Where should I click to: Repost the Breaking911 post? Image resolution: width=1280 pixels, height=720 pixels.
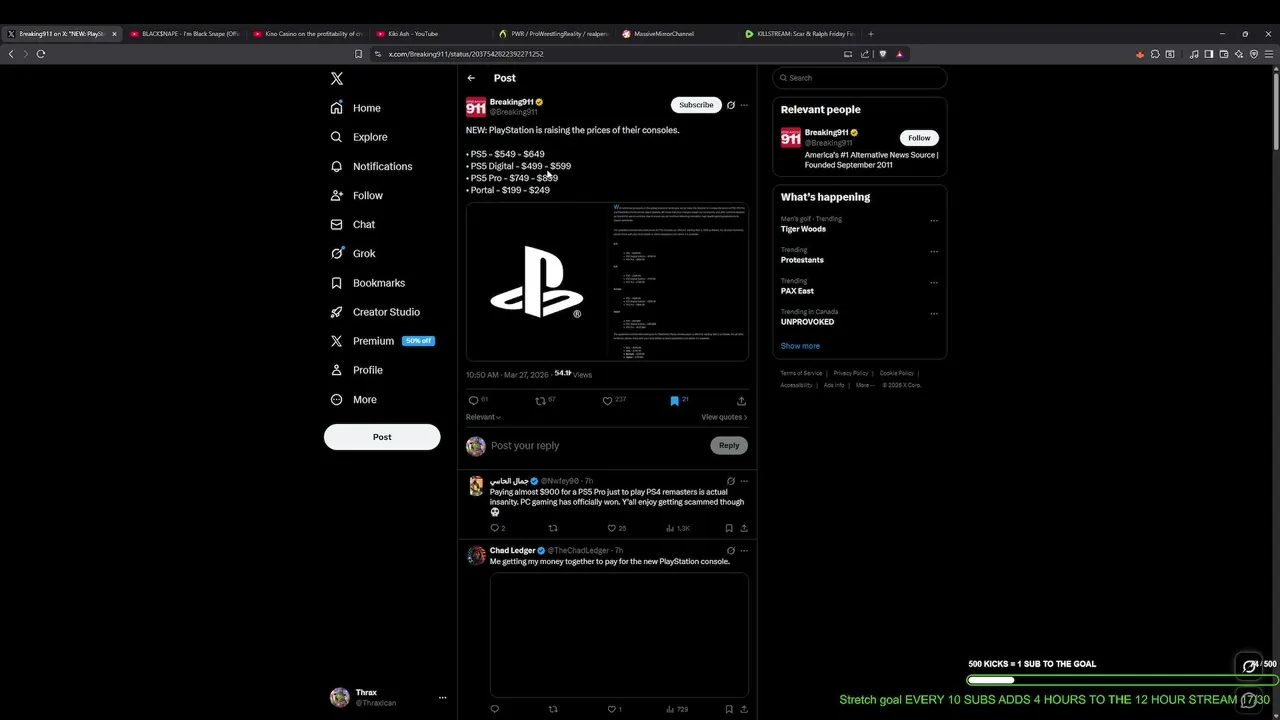coord(540,401)
